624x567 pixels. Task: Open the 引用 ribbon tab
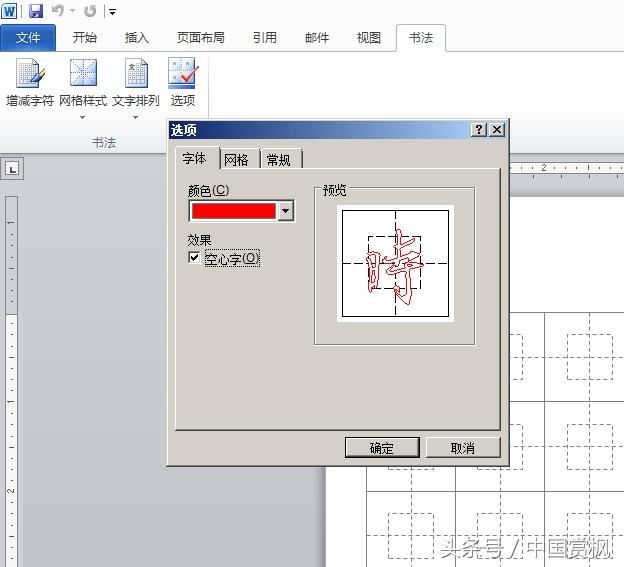pyautogui.click(x=265, y=38)
